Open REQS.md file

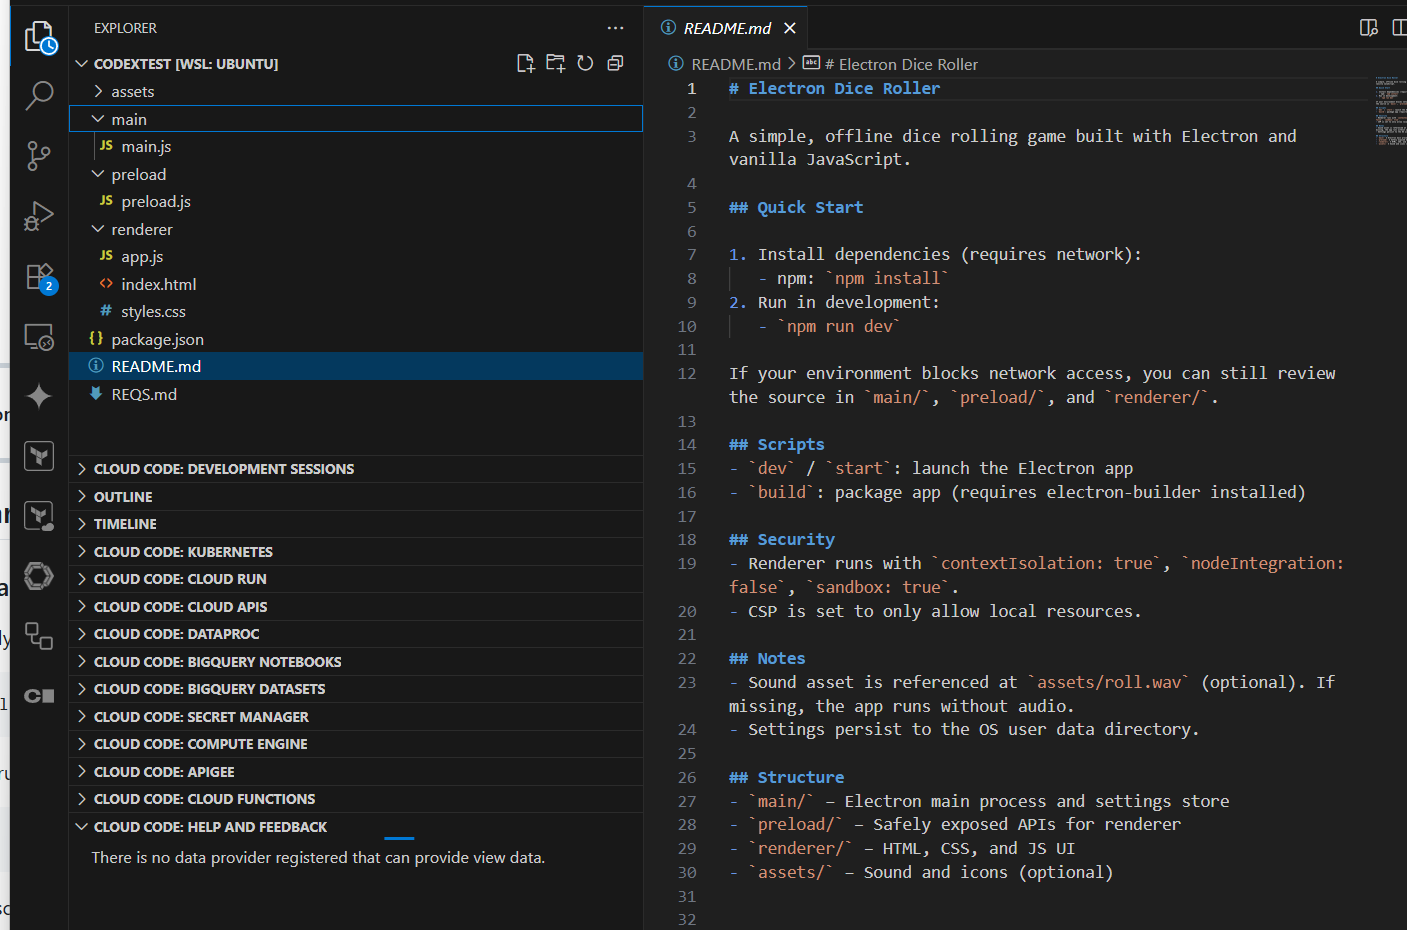click(x=356, y=394)
